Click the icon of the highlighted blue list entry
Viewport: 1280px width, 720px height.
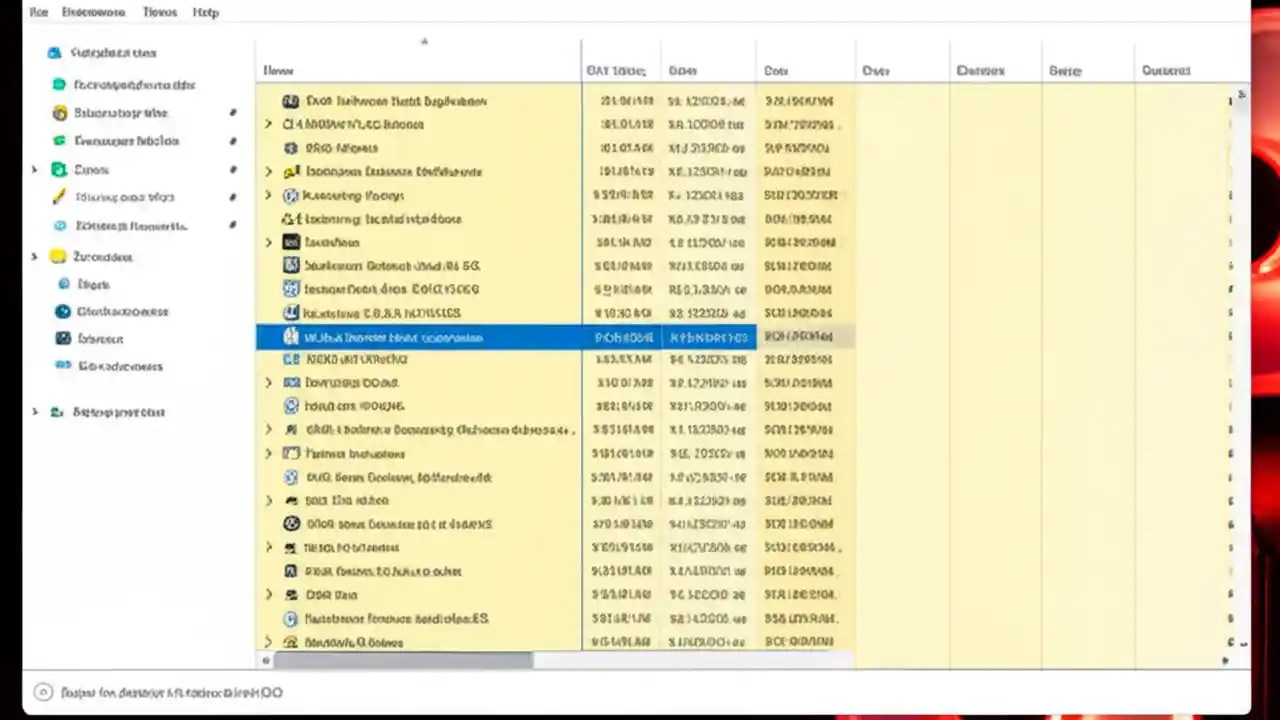point(291,337)
